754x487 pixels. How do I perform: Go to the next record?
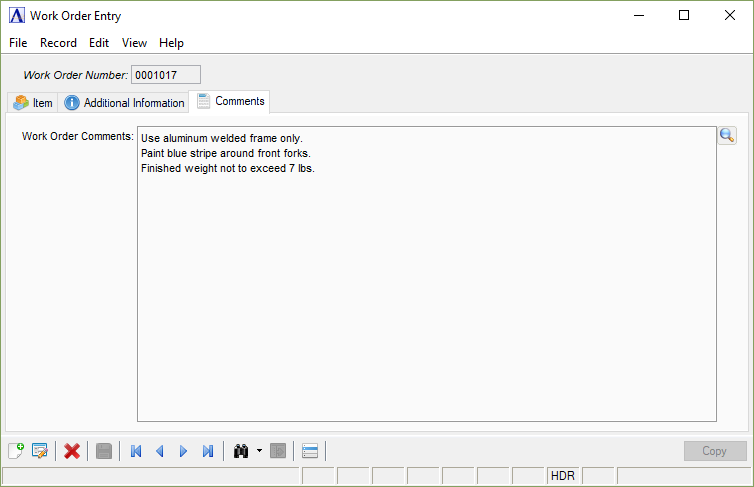pyautogui.click(x=183, y=451)
